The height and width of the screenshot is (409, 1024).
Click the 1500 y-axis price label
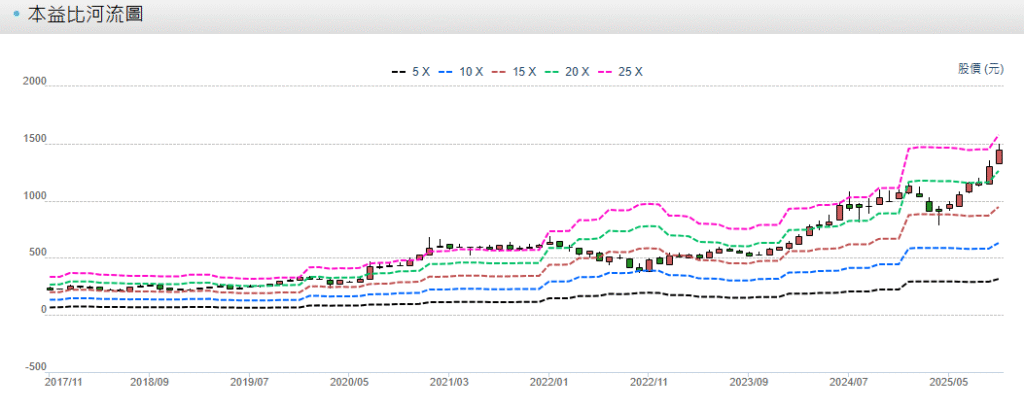[35, 139]
